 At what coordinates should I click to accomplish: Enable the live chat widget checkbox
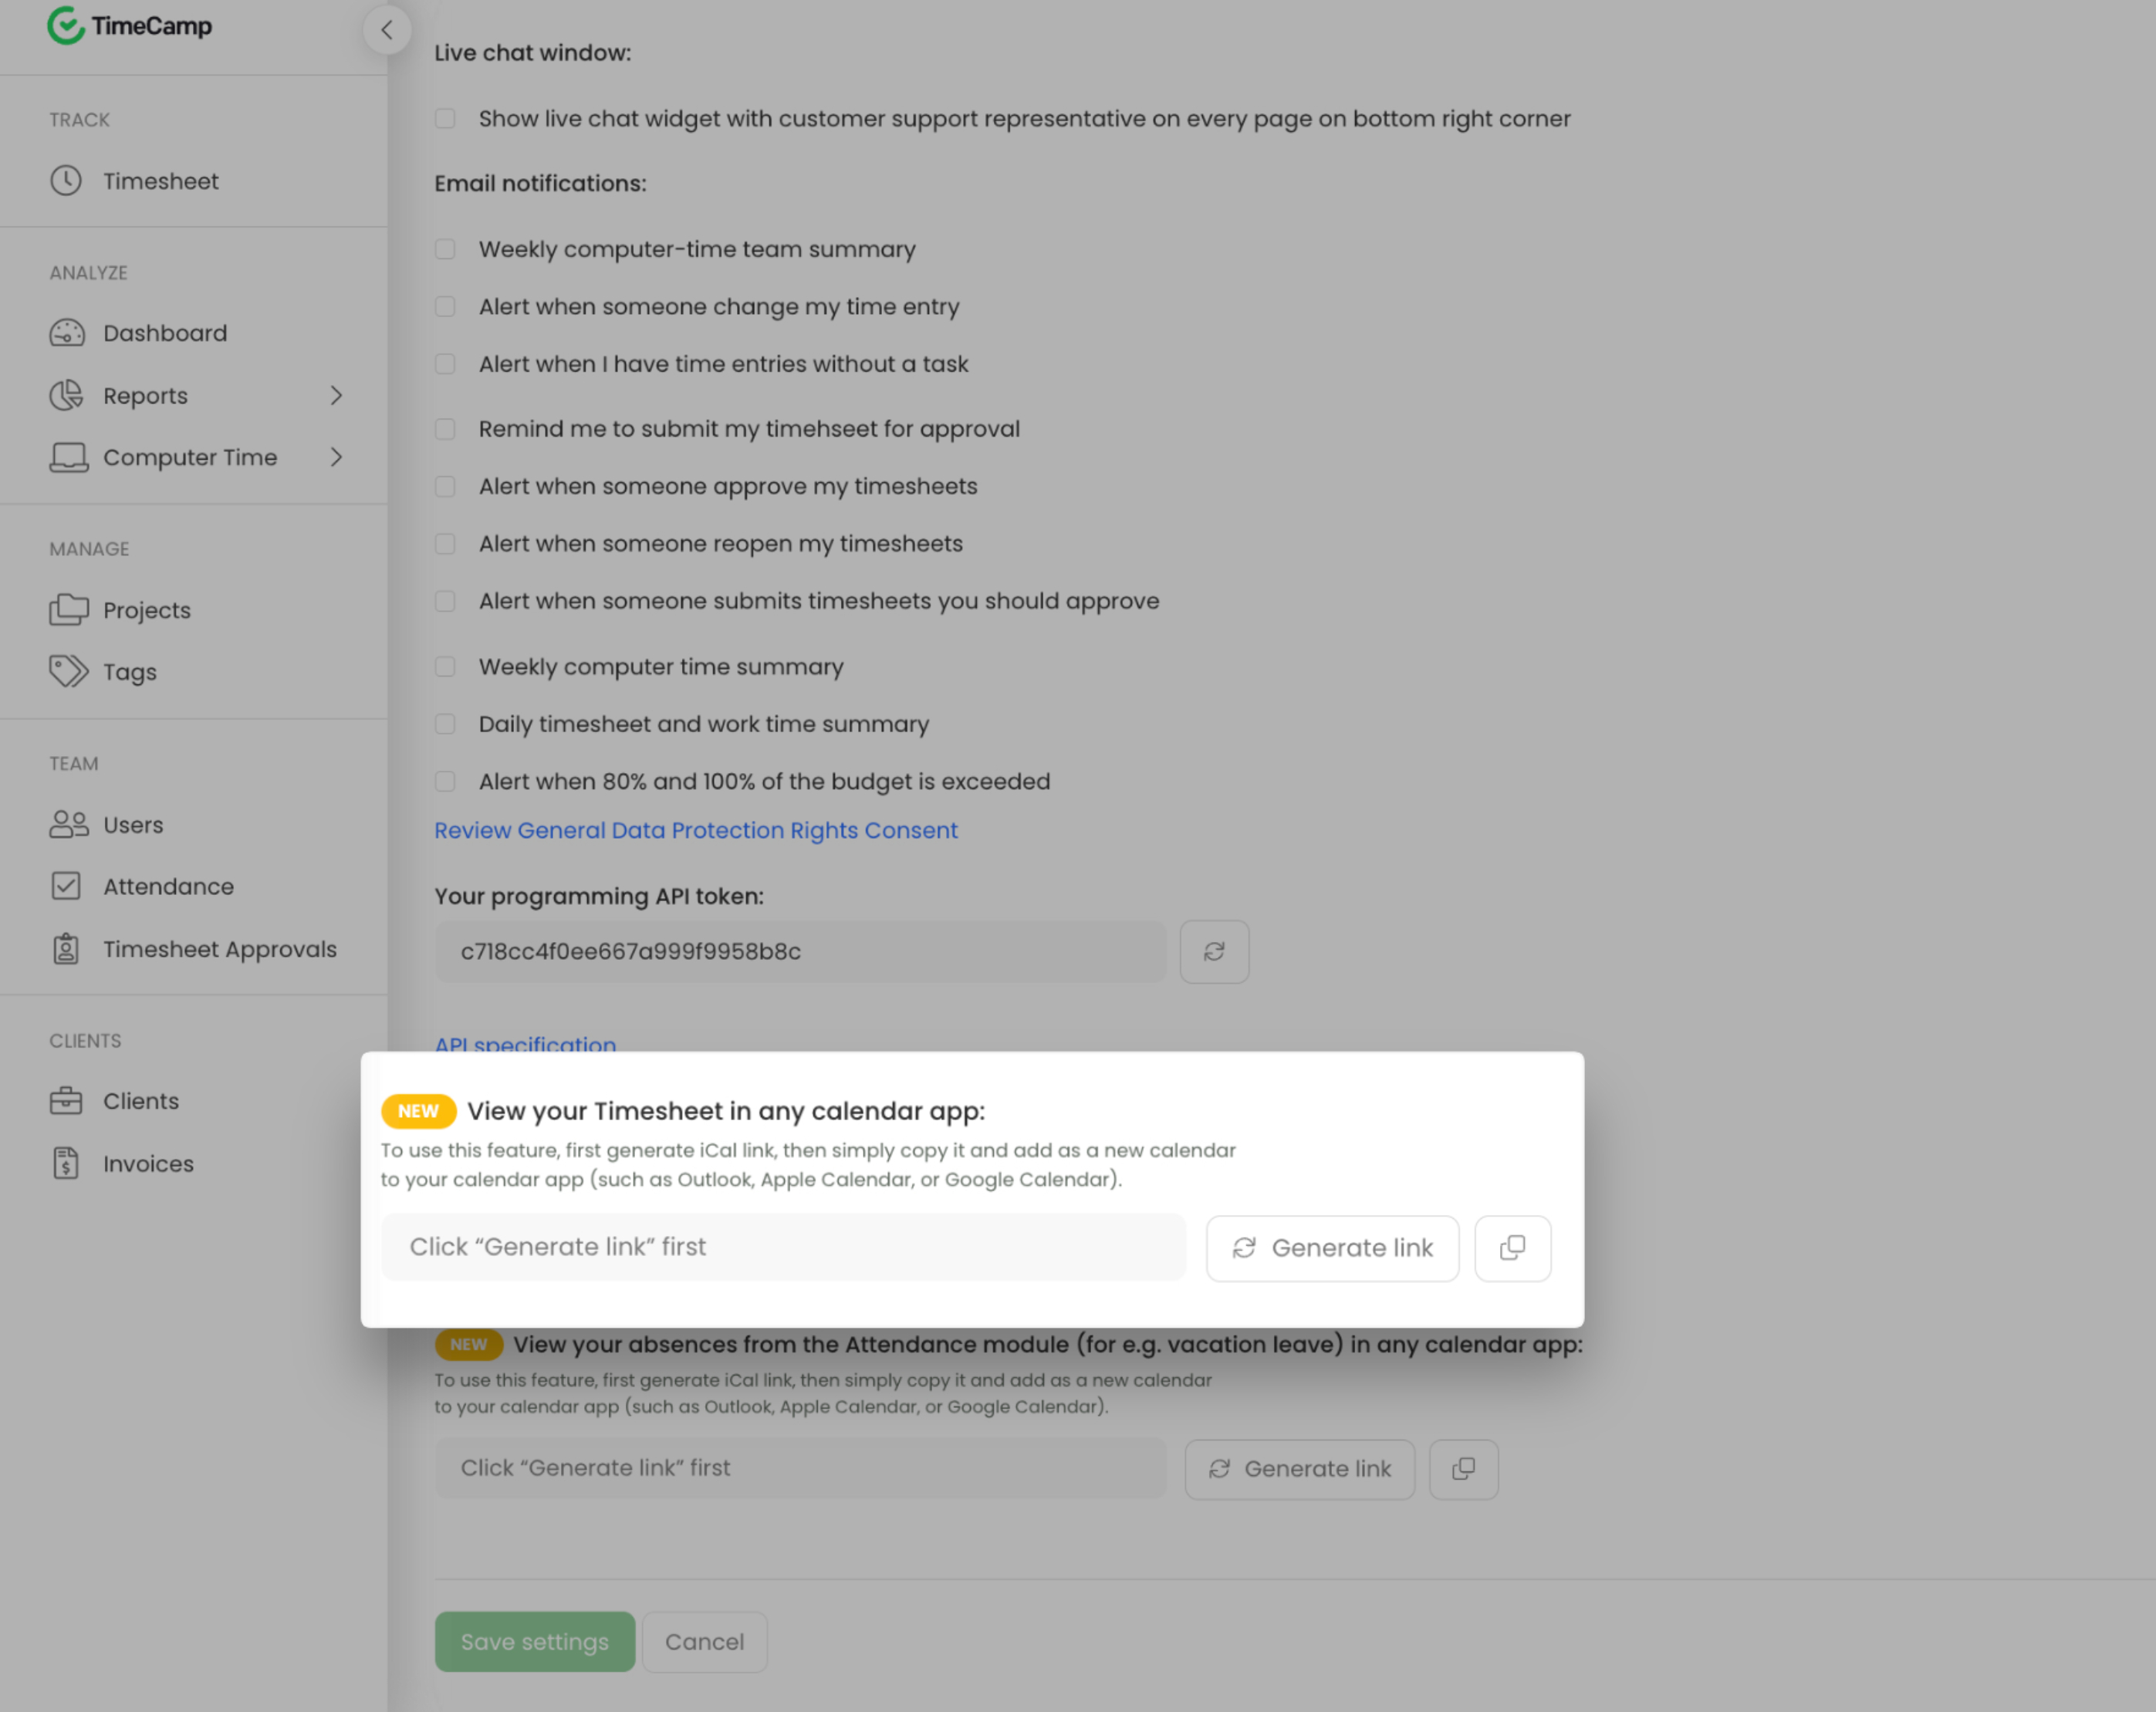(445, 119)
